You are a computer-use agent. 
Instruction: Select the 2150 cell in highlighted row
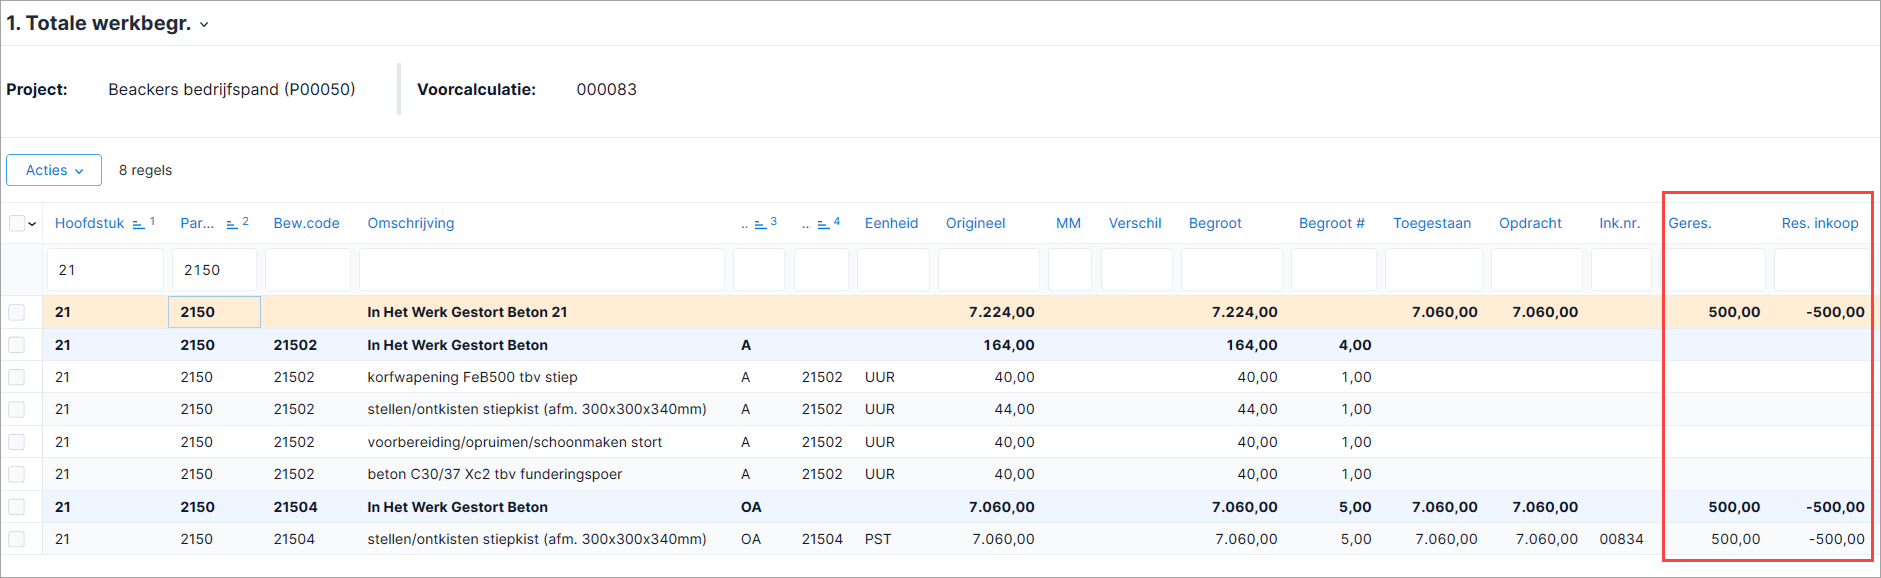[214, 312]
